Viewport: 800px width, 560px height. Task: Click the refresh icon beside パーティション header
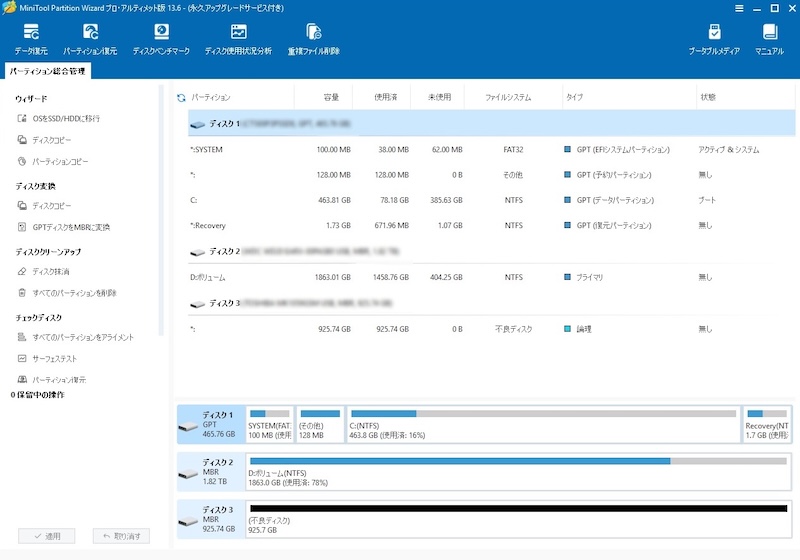pyautogui.click(x=181, y=98)
